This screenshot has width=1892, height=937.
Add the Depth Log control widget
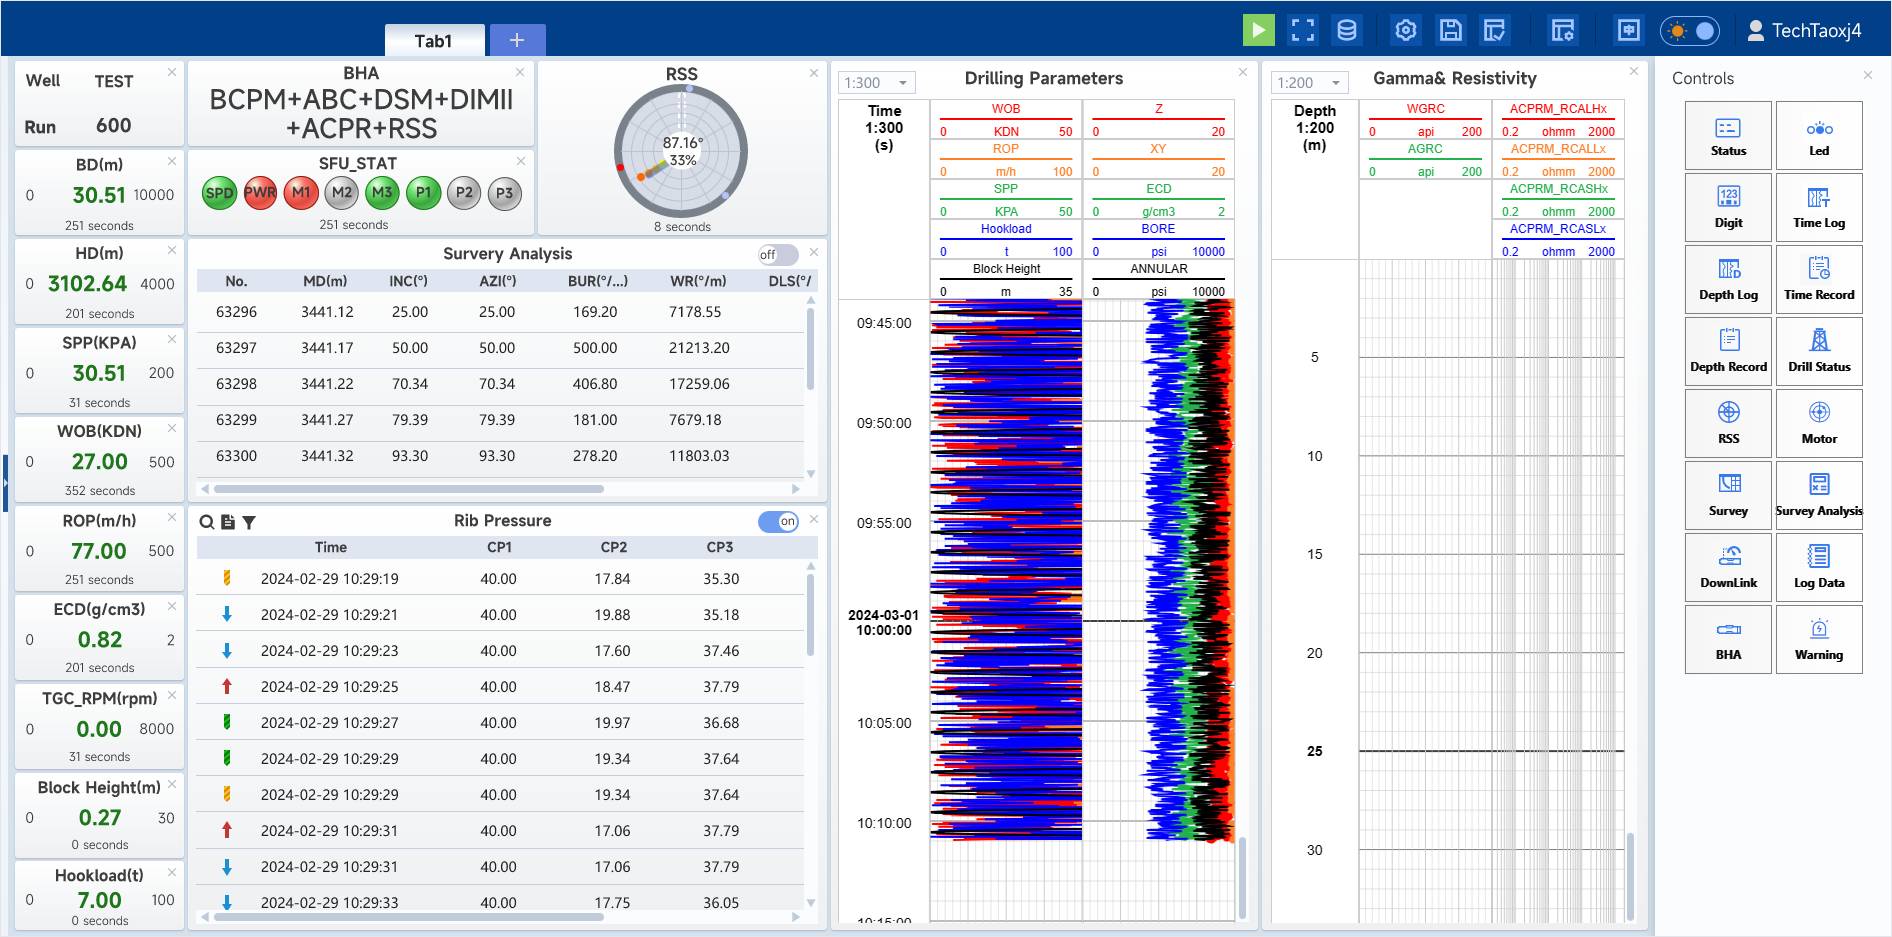point(1728,279)
